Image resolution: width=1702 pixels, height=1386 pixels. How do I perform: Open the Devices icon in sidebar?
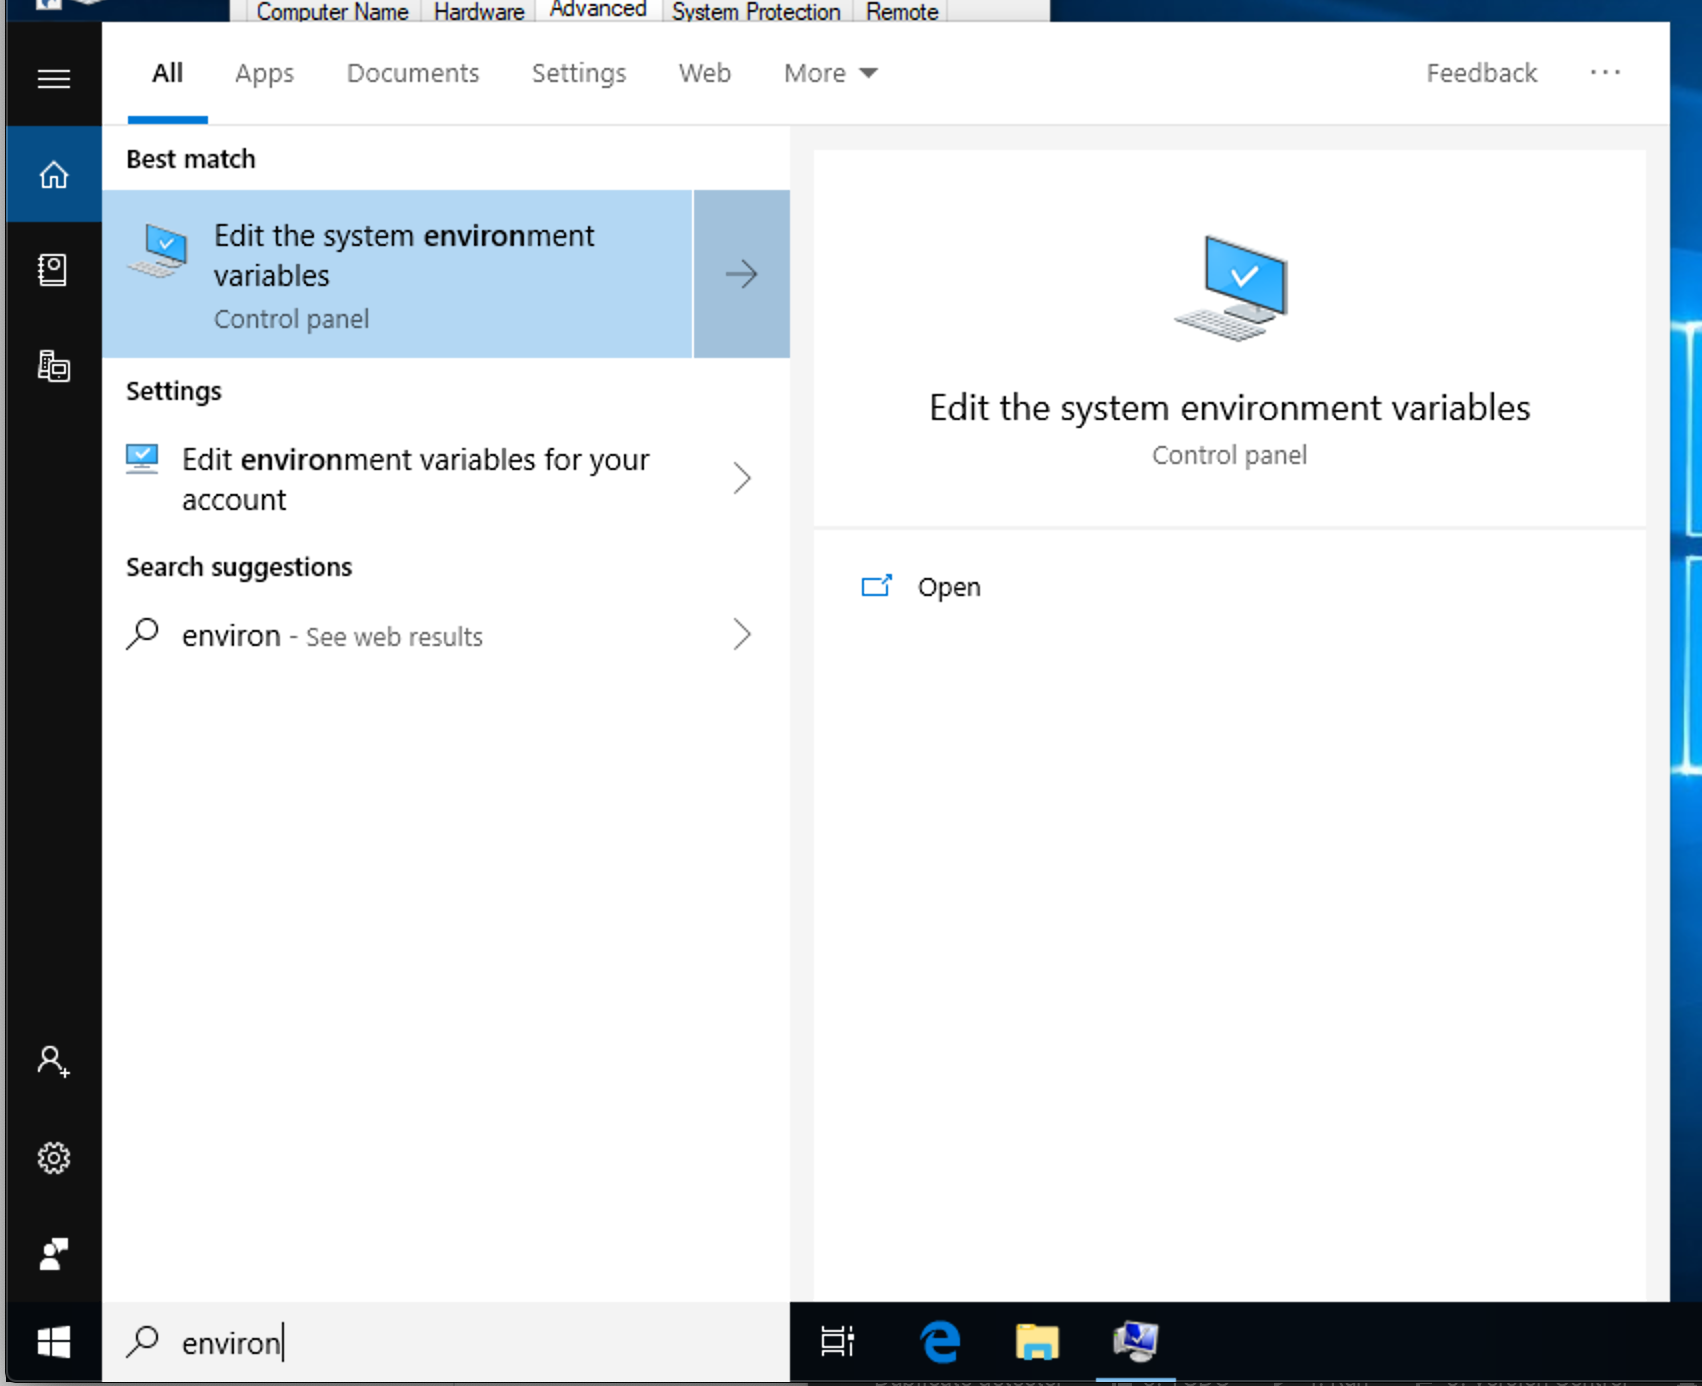pos(54,366)
